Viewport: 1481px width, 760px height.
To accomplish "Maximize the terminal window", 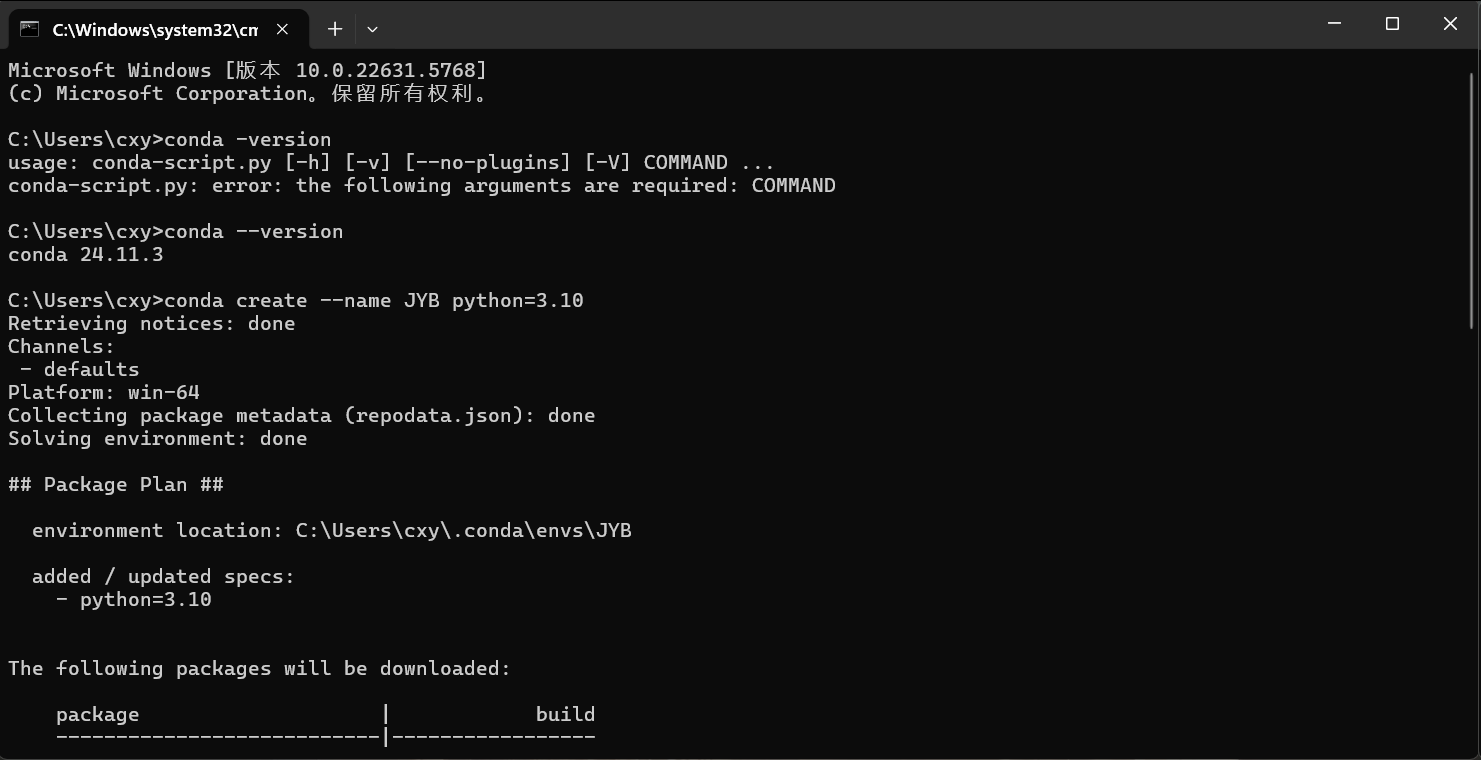I will pos(1392,24).
